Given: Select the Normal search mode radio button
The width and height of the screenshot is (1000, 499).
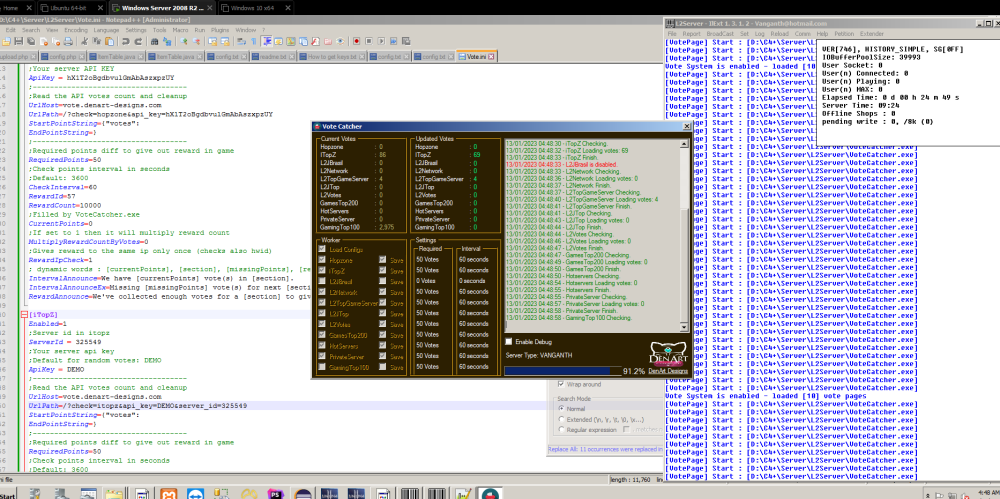Looking at the screenshot, I should 561,409.
